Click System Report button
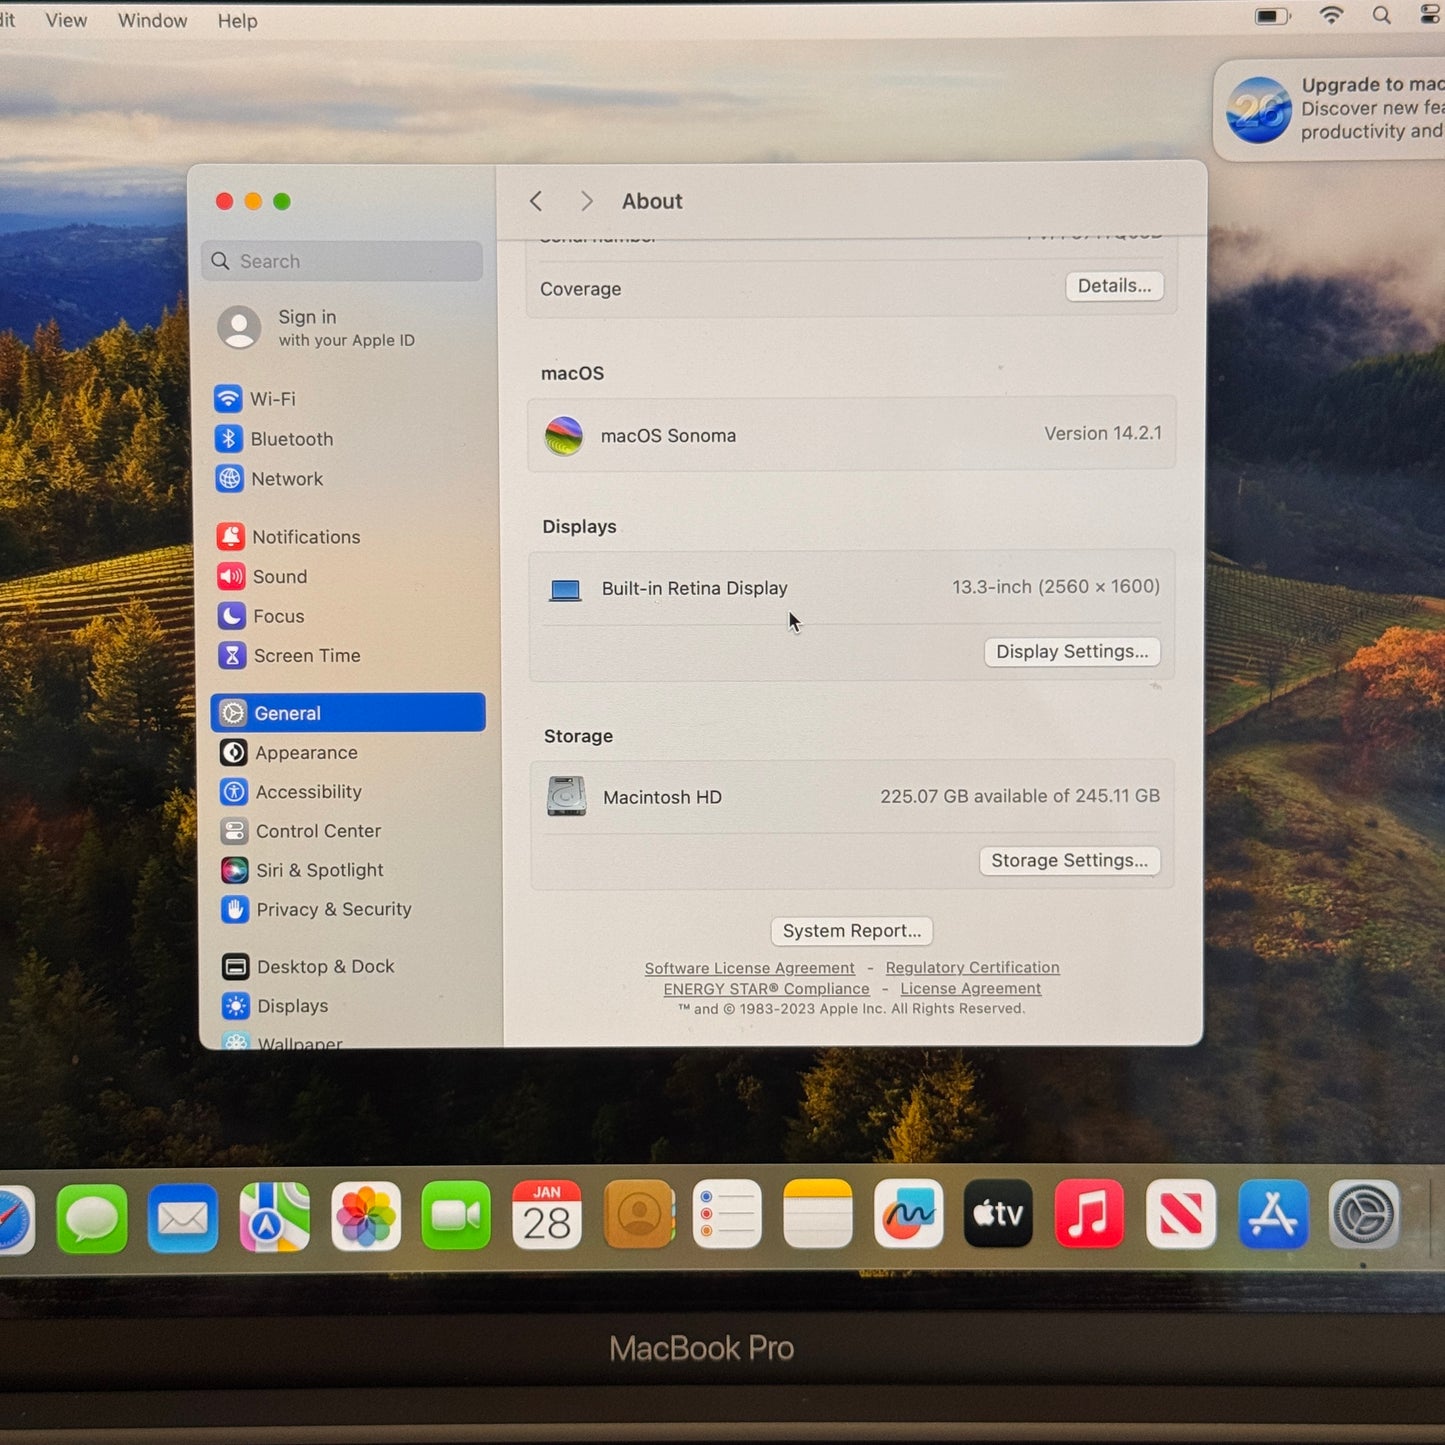This screenshot has width=1445, height=1445. [x=852, y=931]
